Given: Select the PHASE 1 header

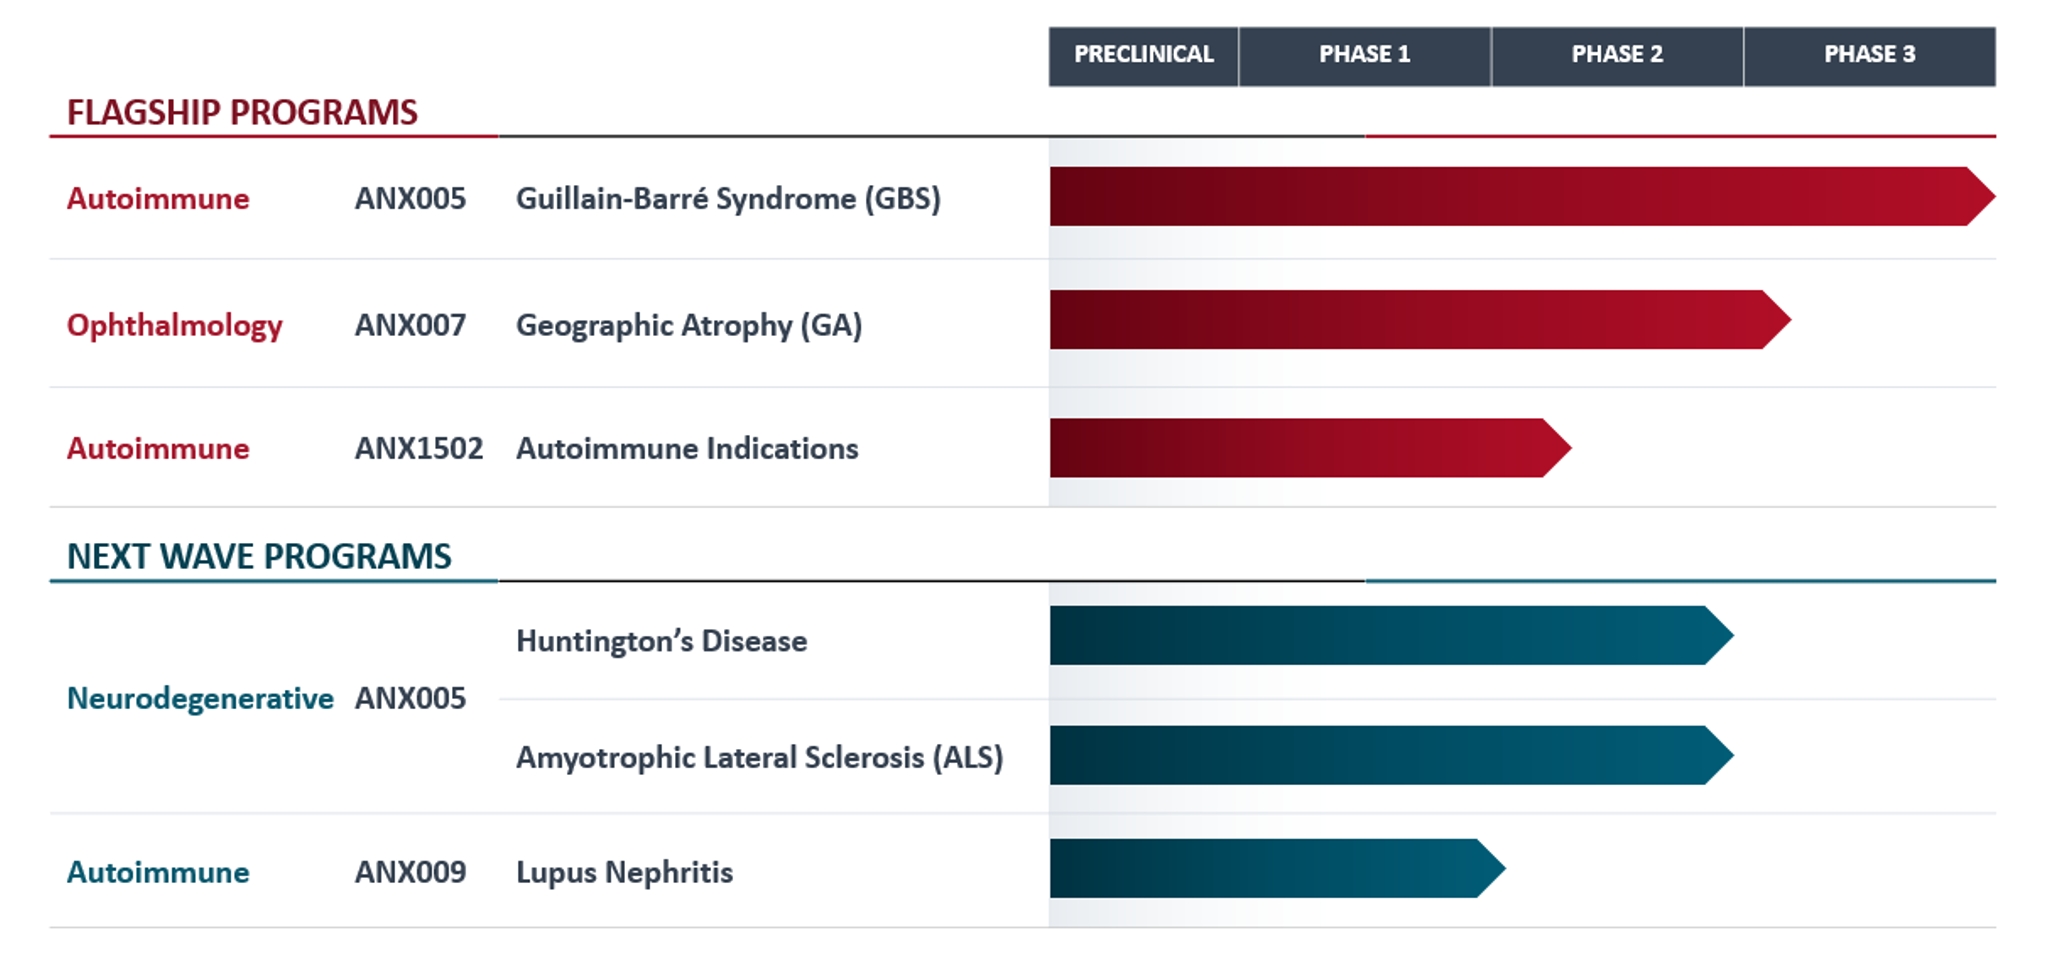Looking at the screenshot, I should pos(1364,55).
